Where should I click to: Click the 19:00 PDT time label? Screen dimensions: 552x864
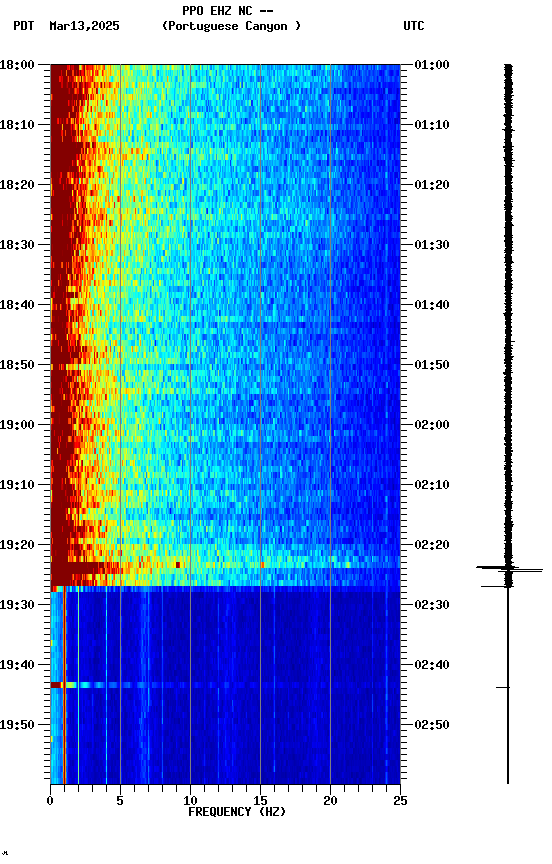(x=17, y=425)
